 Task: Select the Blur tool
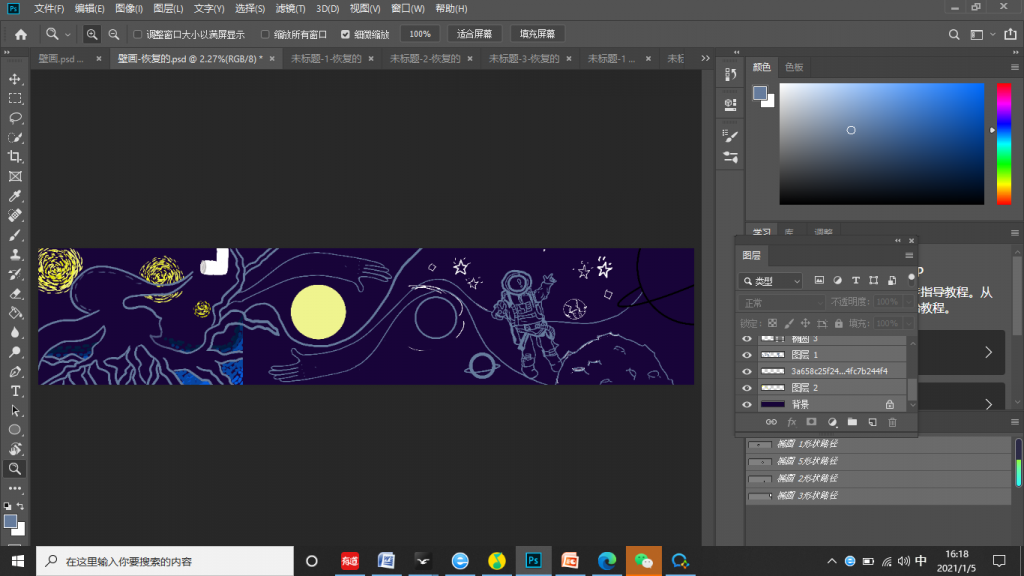point(14,332)
